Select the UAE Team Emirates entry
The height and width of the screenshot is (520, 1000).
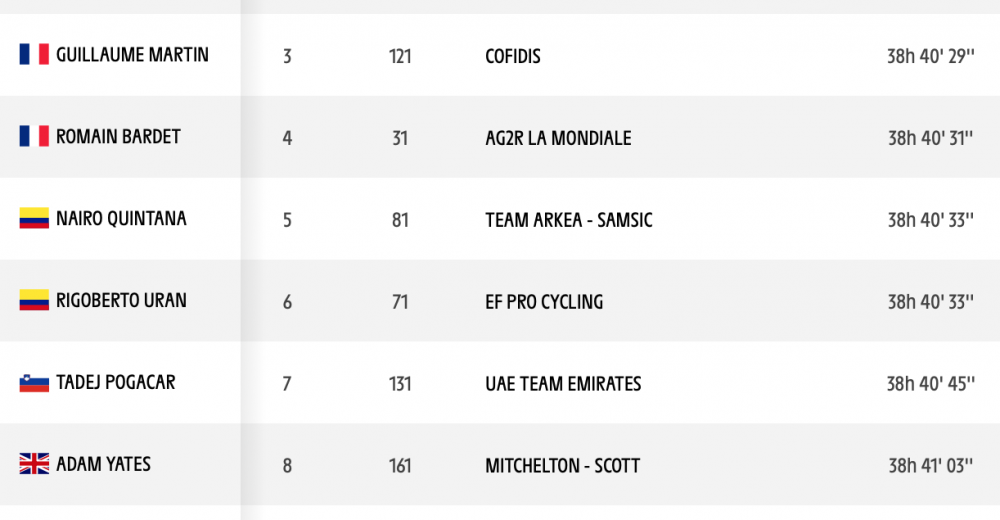tap(563, 384)
